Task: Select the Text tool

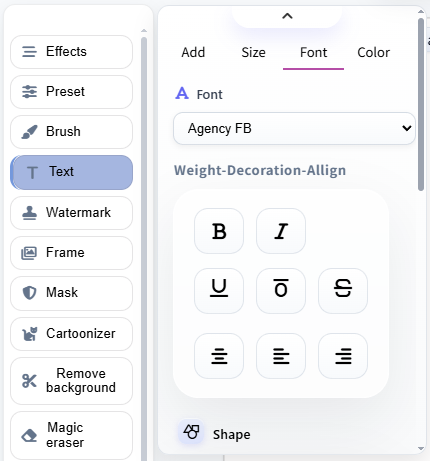Action: [71, 172]
